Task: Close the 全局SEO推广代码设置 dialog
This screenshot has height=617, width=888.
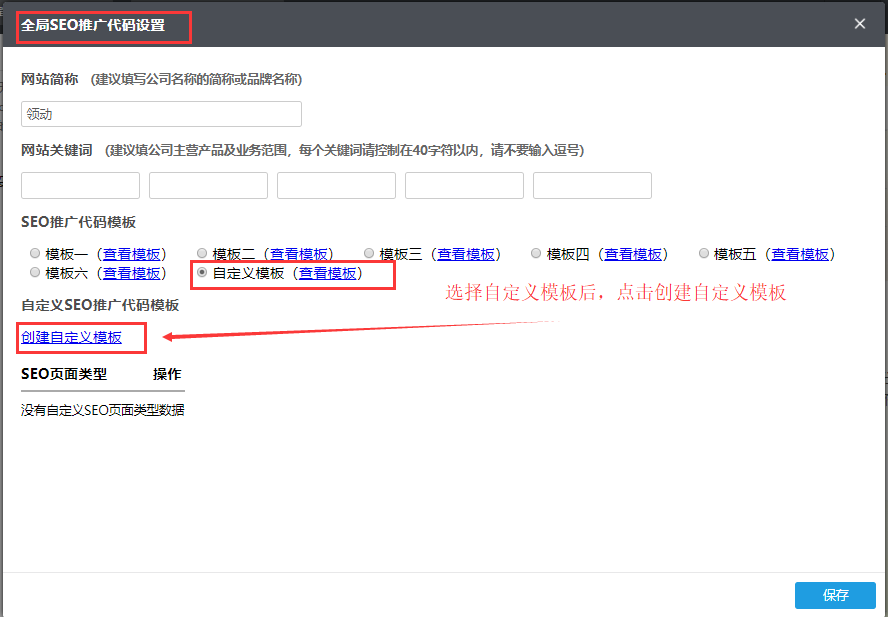Action: tap(860, 24)
